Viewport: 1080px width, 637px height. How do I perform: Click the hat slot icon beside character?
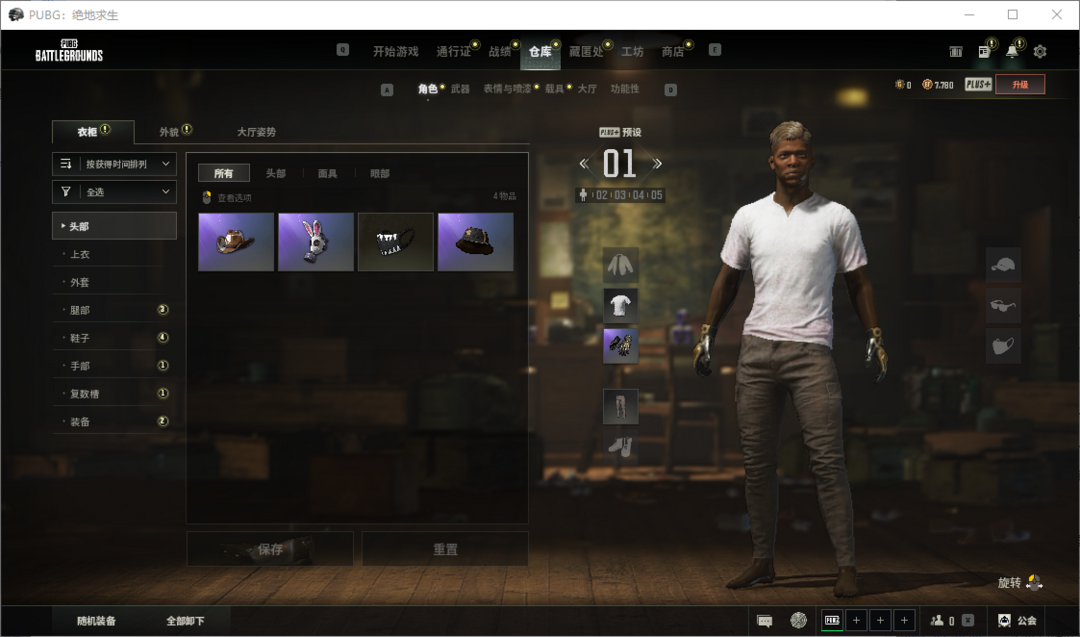pos(1003,265)
